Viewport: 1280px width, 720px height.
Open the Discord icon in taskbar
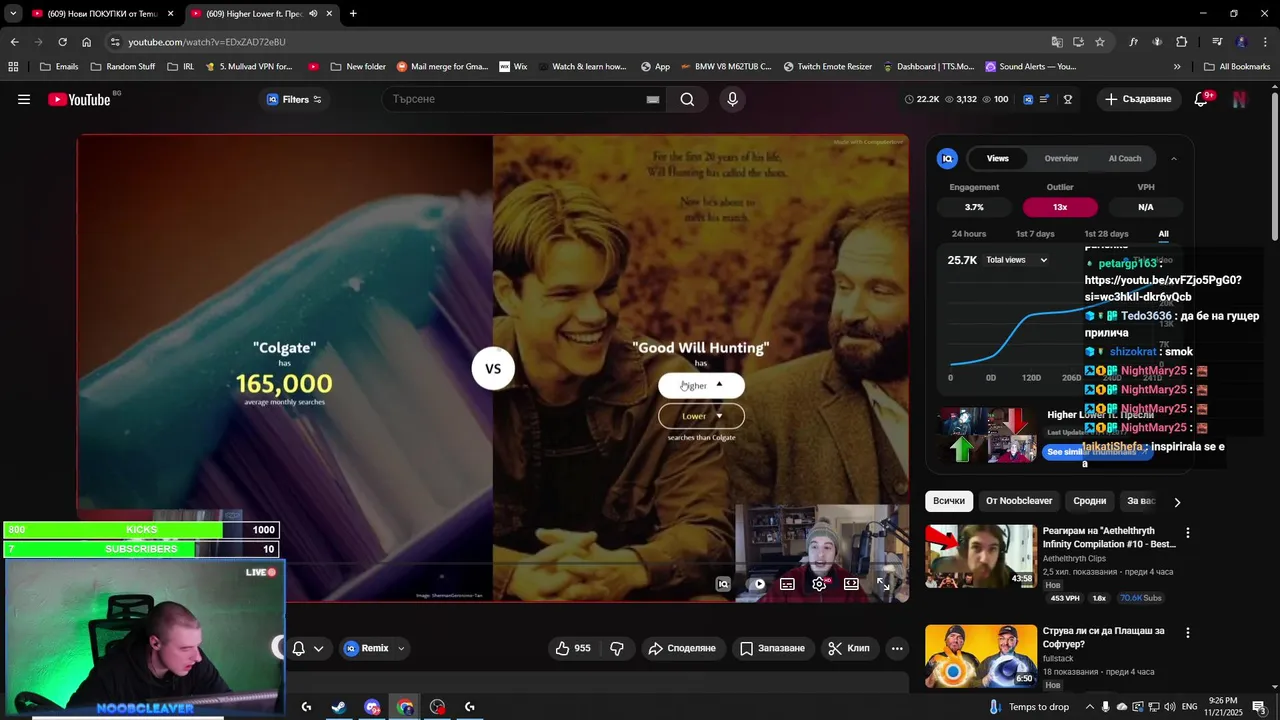(372, 707)
